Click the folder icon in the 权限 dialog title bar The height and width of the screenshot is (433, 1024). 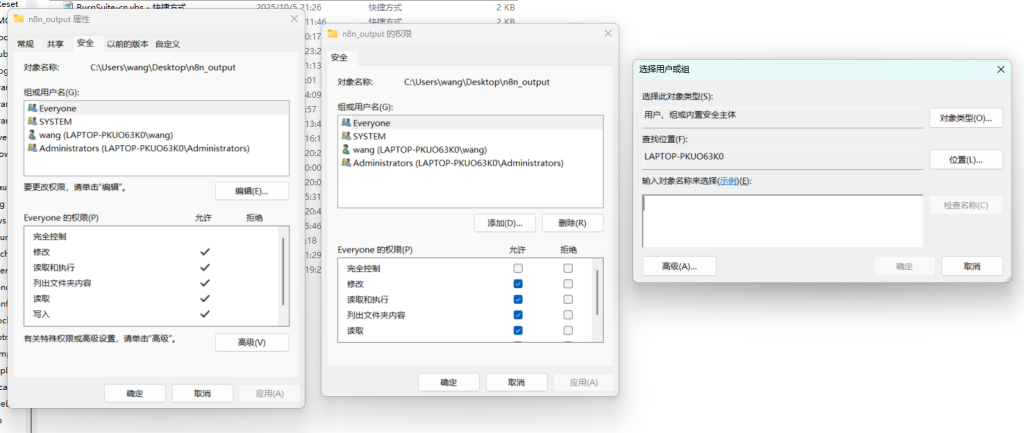333,34
